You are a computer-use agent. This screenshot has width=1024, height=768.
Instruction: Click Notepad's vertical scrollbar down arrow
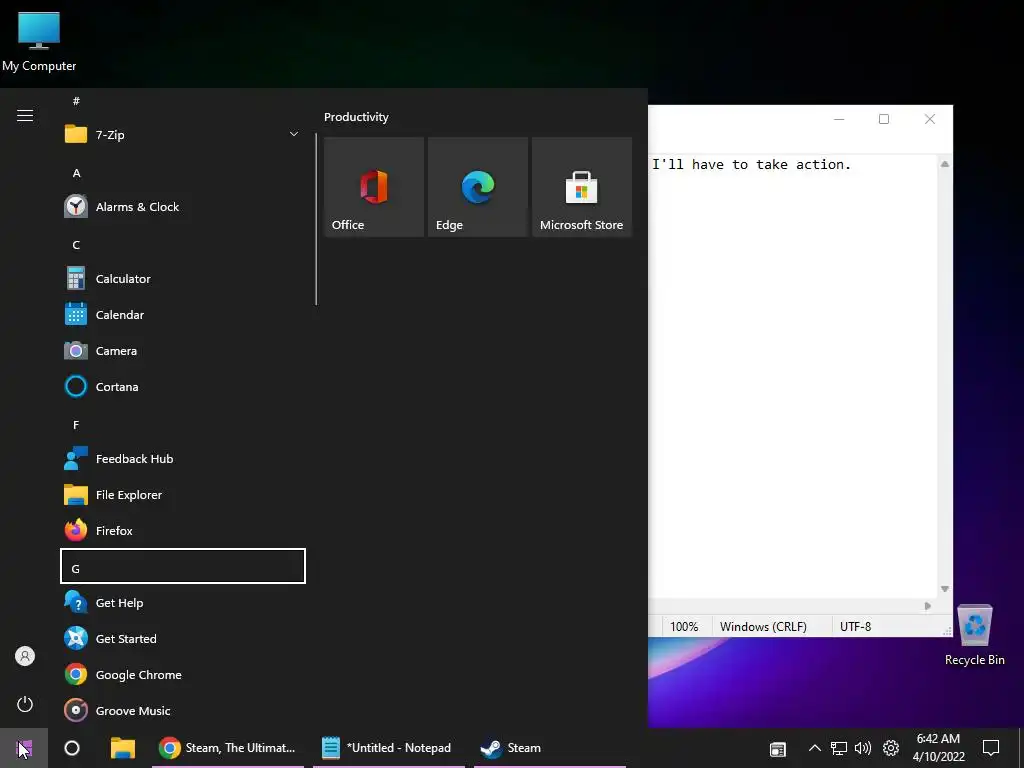click(945, 589)
